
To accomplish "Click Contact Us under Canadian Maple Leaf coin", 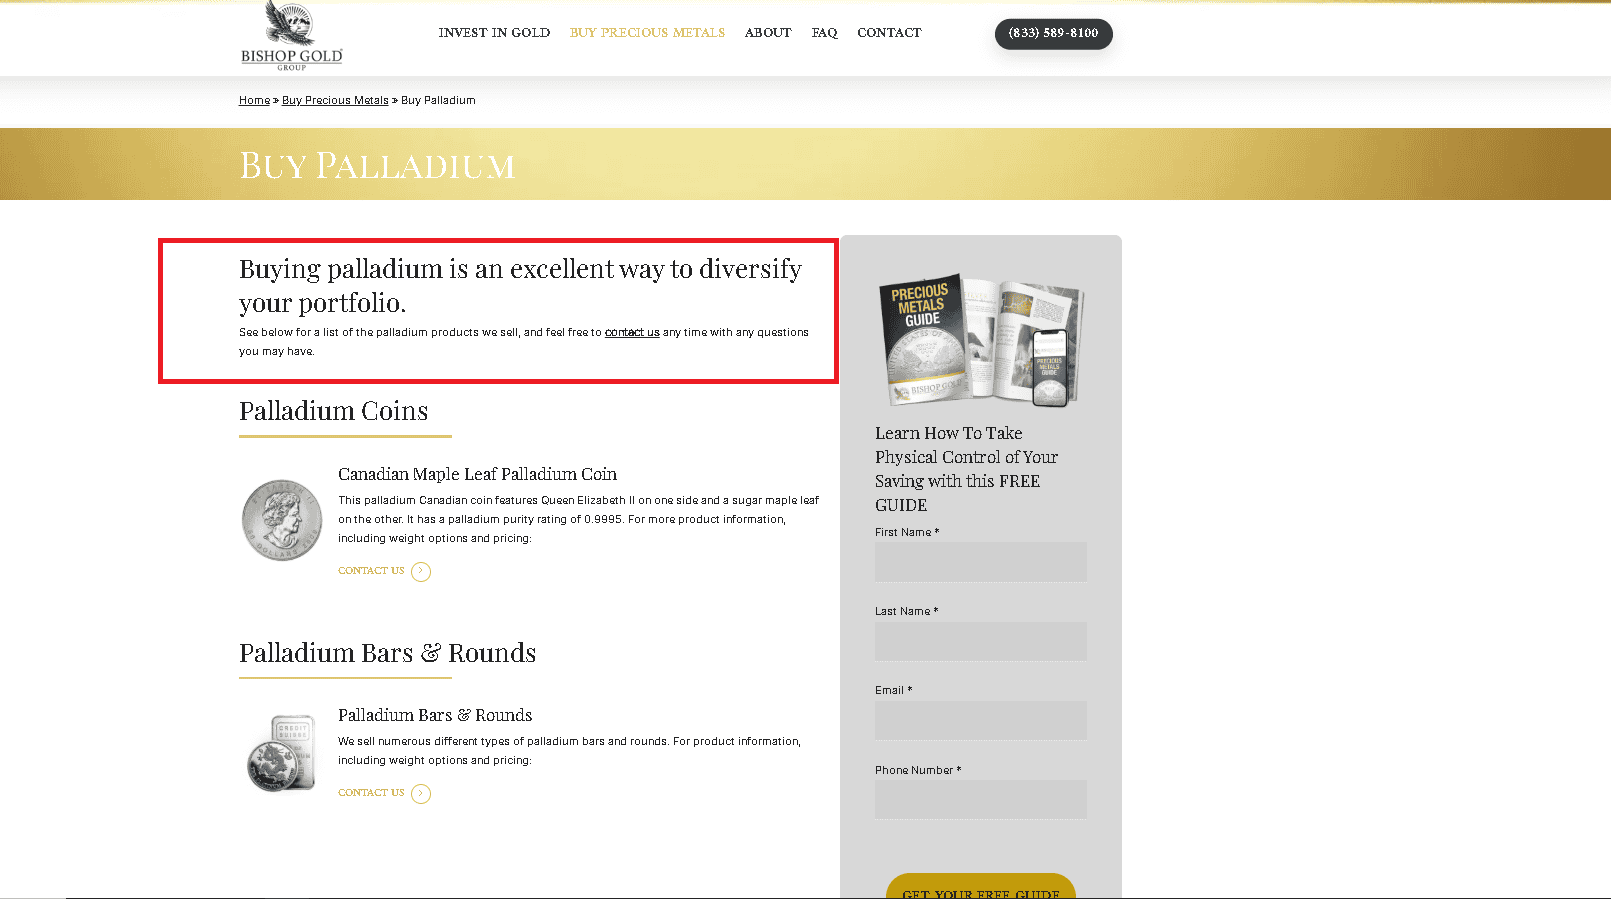I will [x=371, y=571].
